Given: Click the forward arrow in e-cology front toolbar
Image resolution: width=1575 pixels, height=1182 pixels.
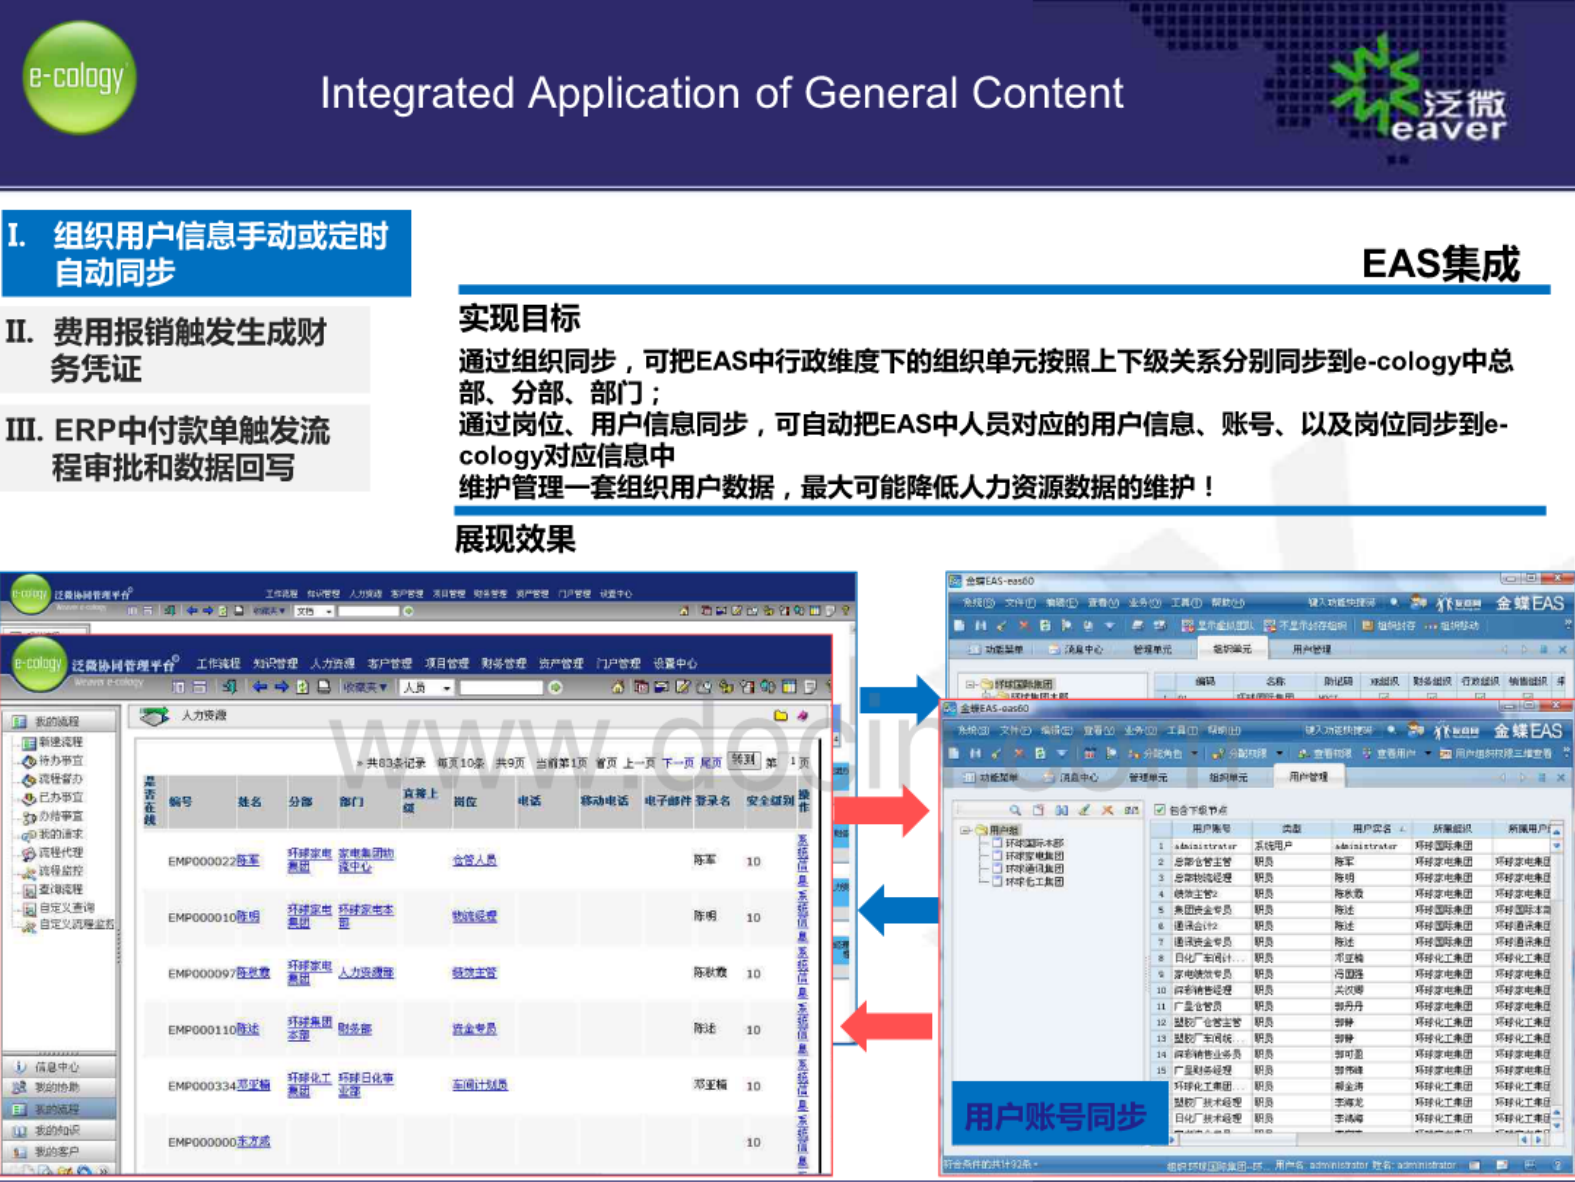Looking at the screenshot, I should (281, 687).
